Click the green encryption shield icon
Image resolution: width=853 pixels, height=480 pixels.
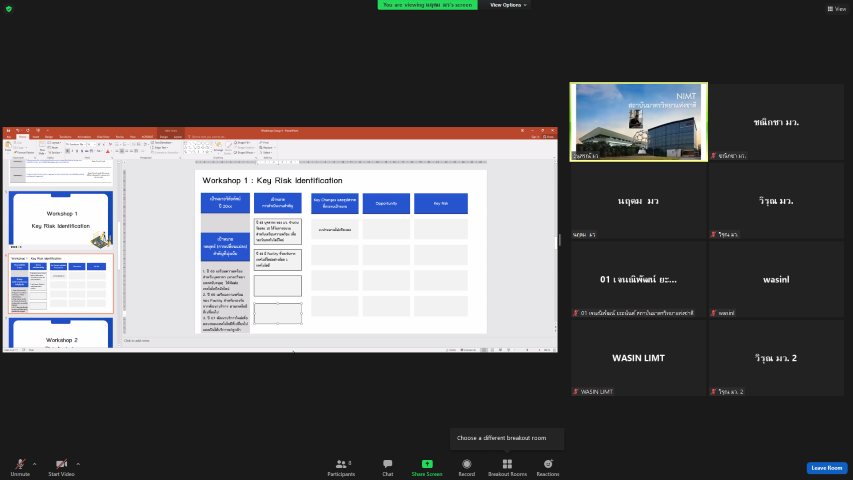point(7,8)
